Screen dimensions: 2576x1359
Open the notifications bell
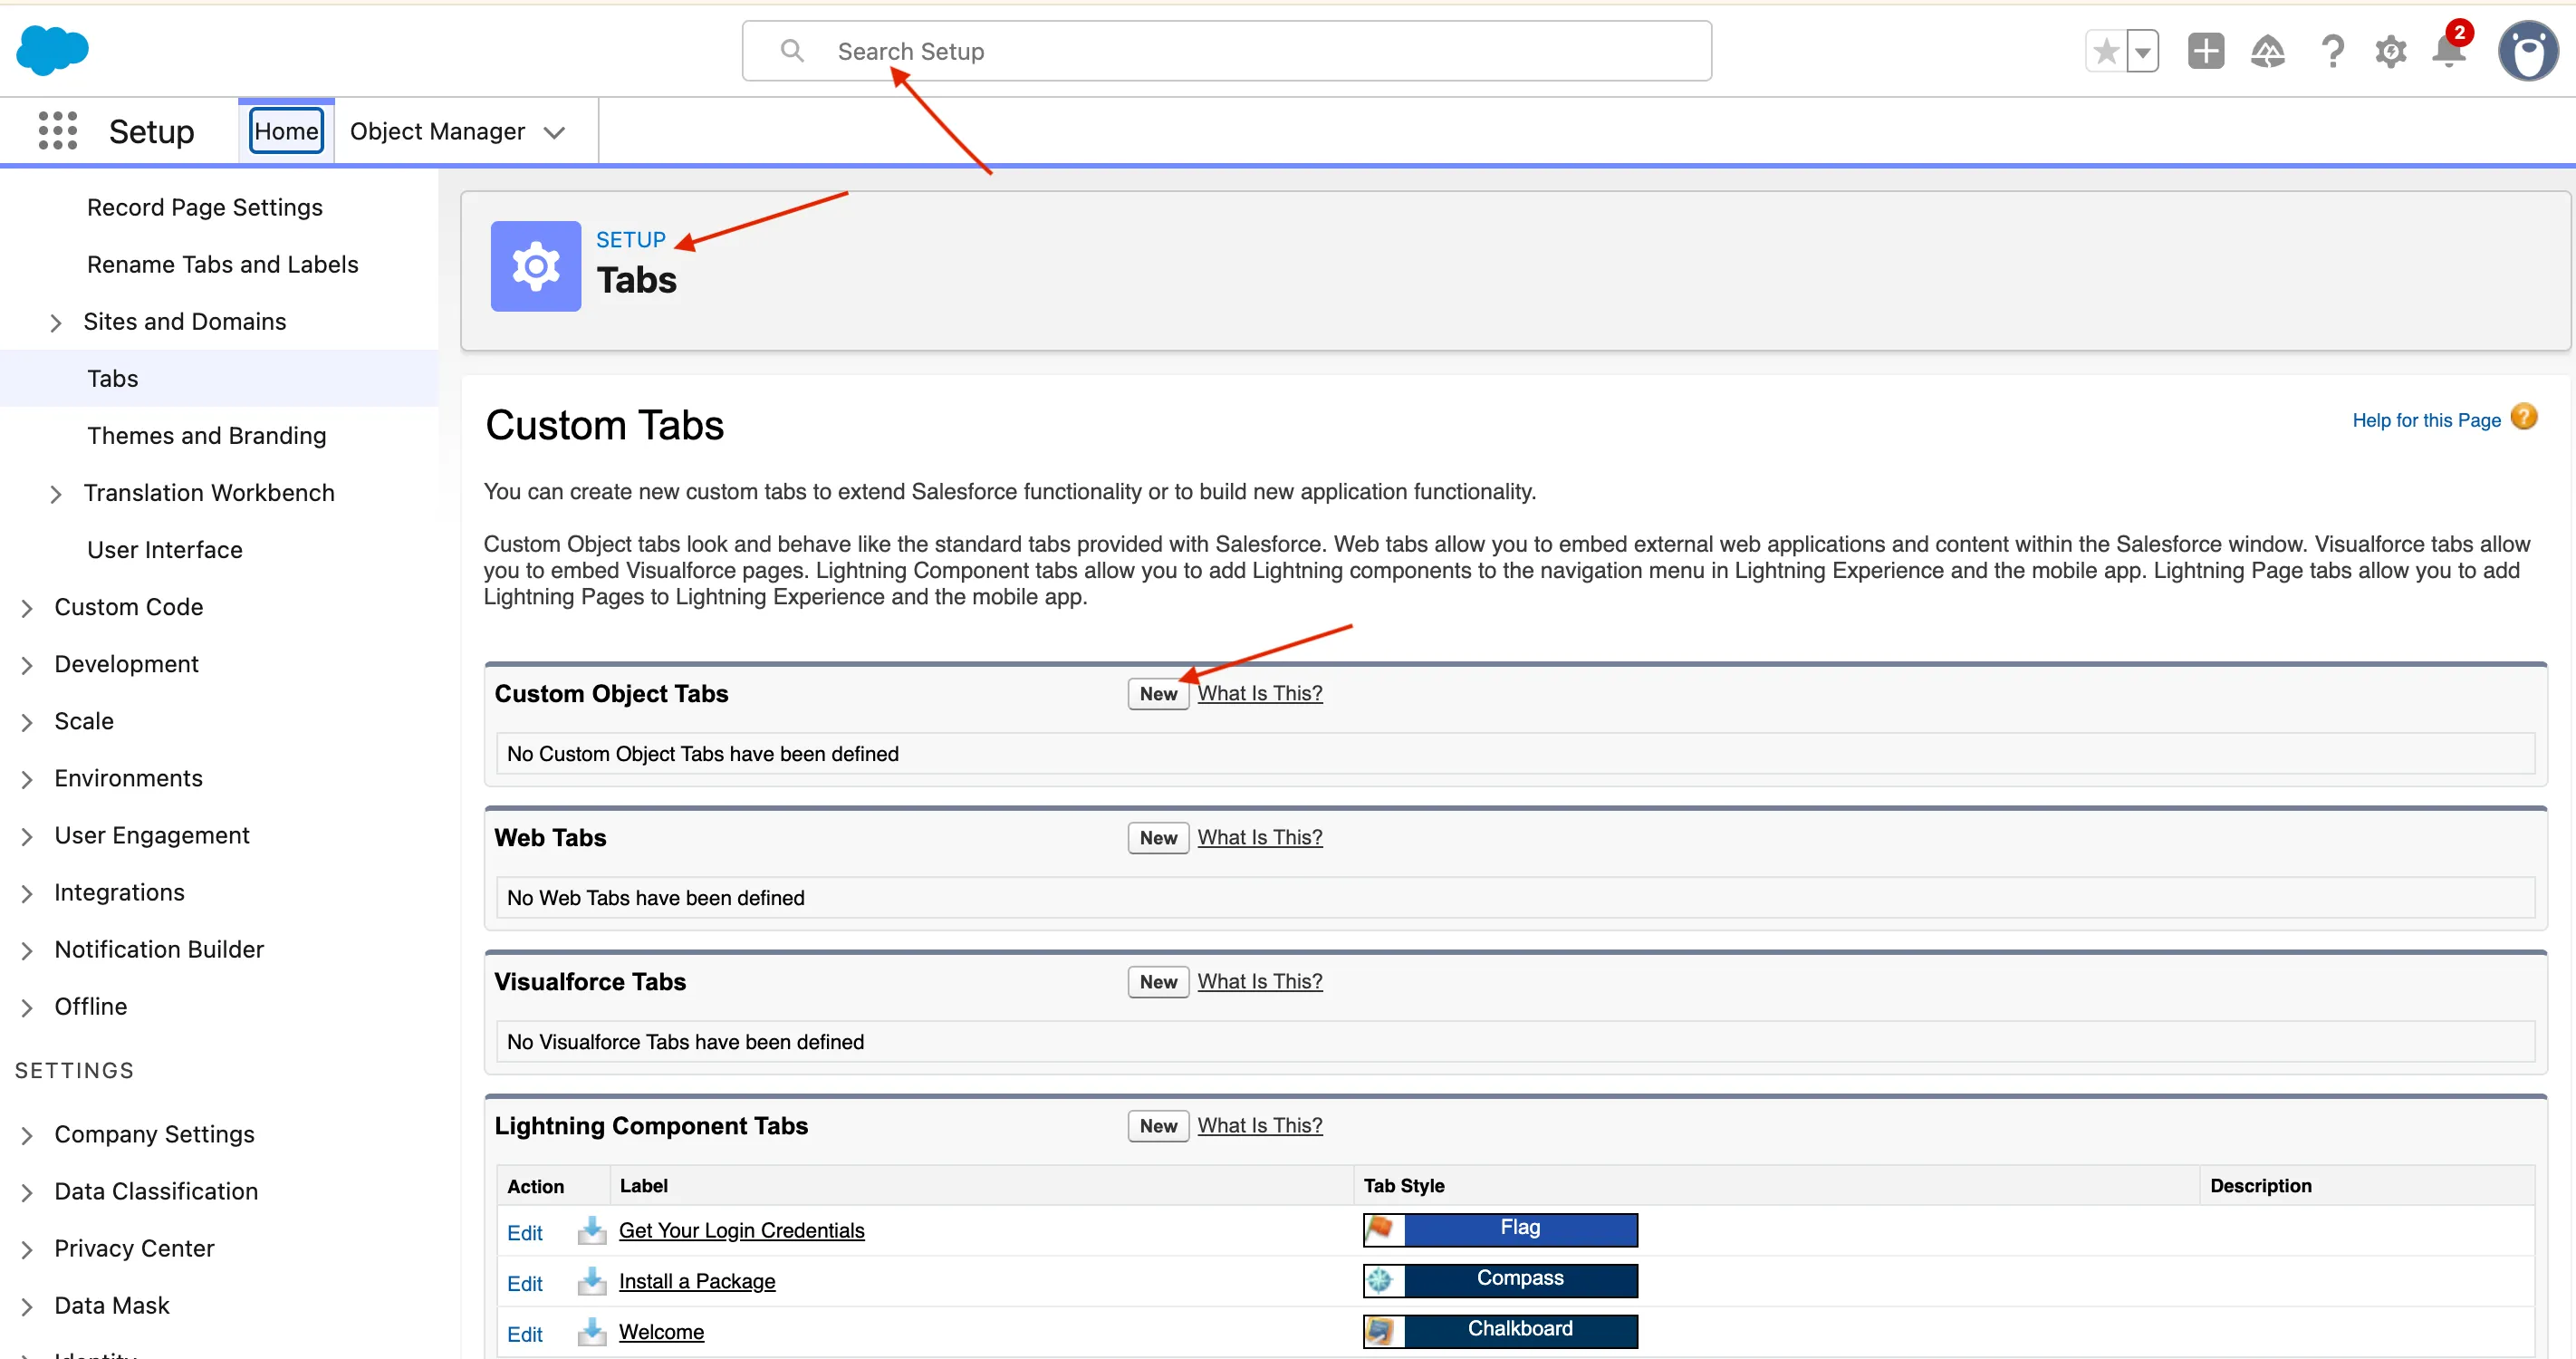pos(2448,51)
